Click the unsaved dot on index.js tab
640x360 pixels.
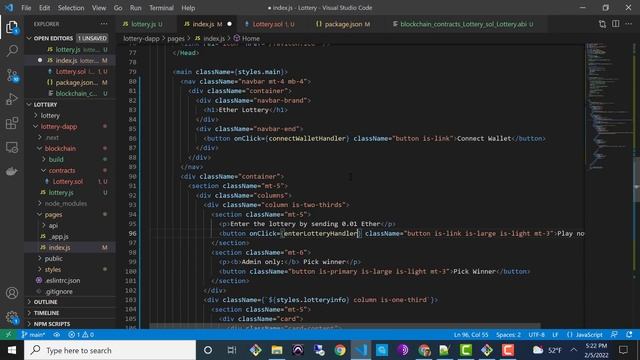click(229, 24)
